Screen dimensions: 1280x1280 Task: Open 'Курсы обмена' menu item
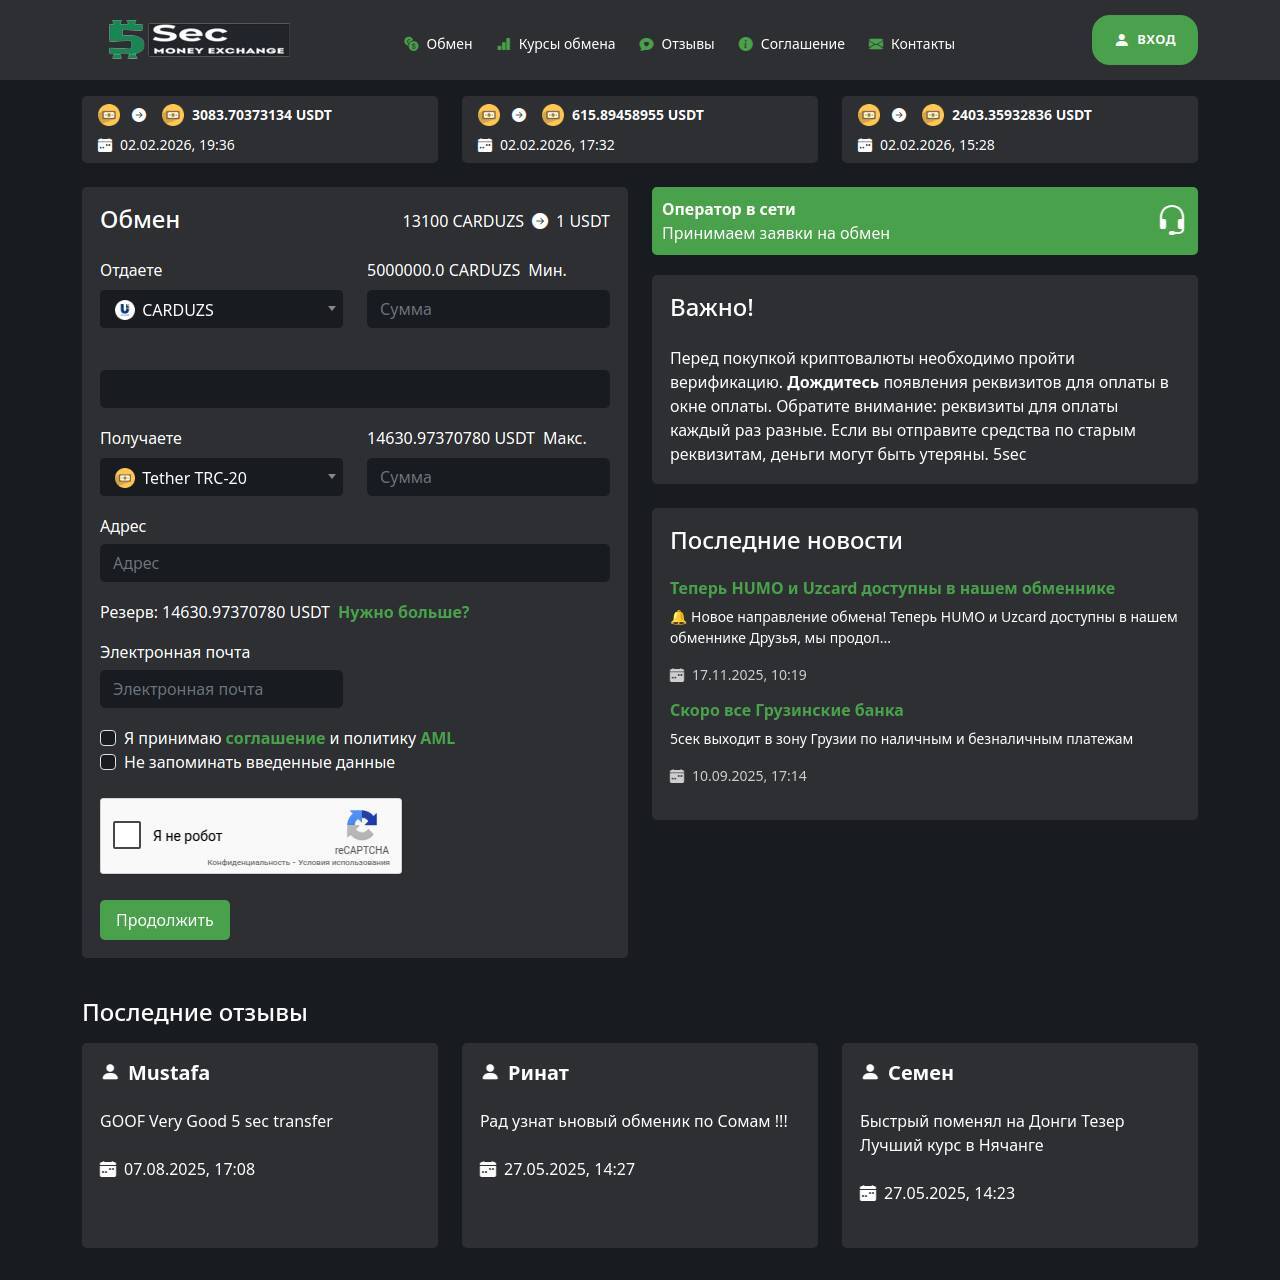(x=556, y=44)
